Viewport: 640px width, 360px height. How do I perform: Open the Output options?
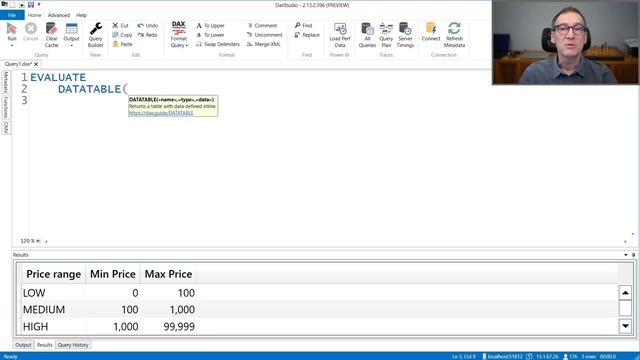pyautogui.click(x=71, y=35)
